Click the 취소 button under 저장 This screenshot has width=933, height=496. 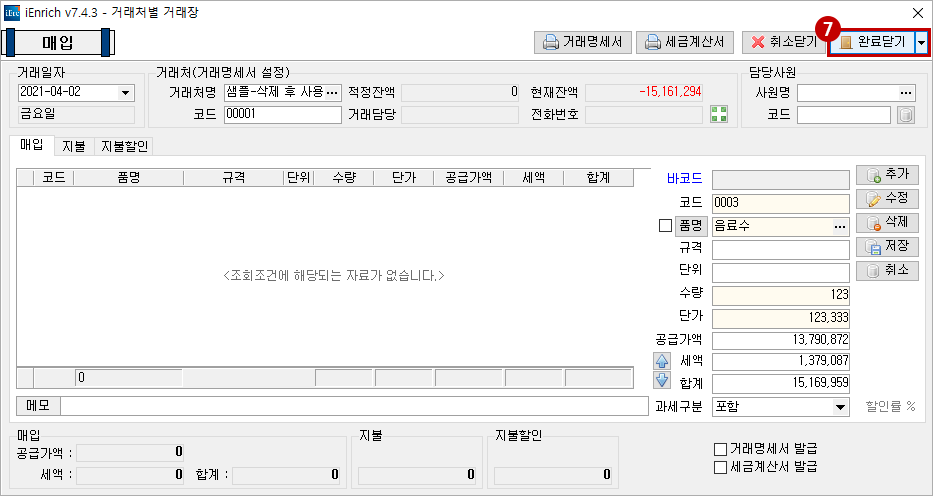click(x=887, y=271)
